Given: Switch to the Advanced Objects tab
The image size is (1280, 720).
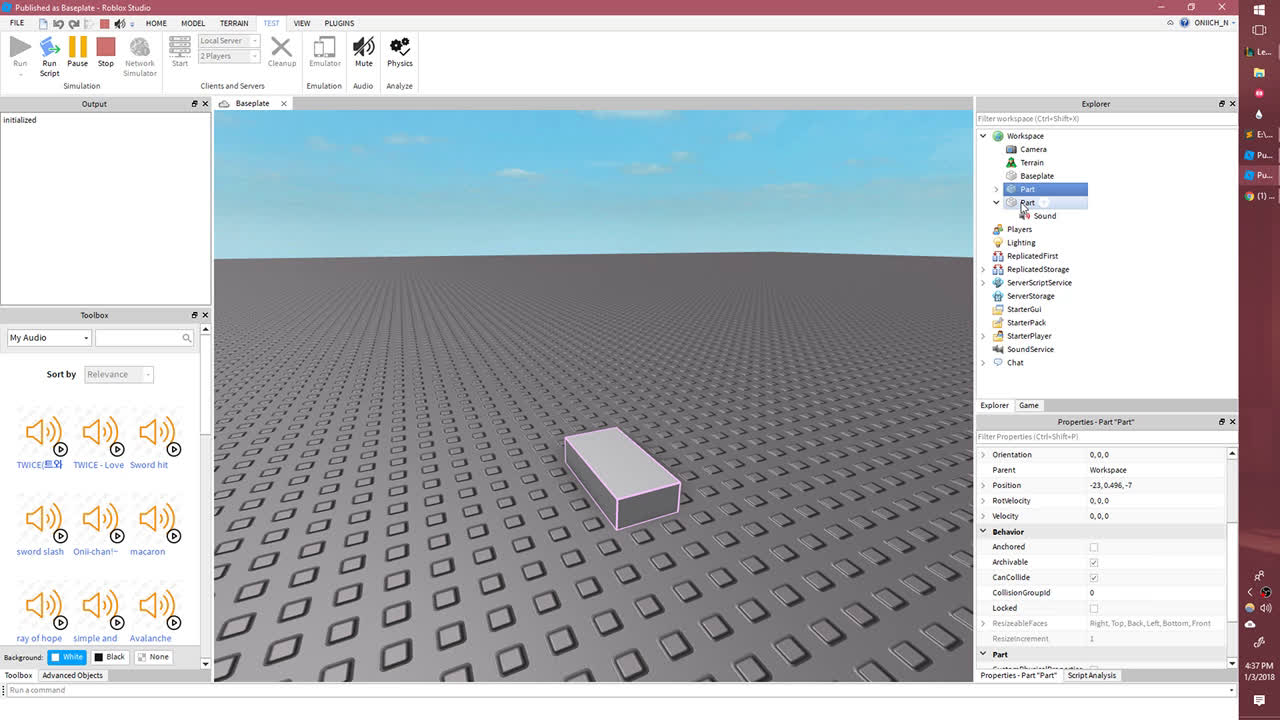Looking at the screenshot, I should tap(72, 675).
